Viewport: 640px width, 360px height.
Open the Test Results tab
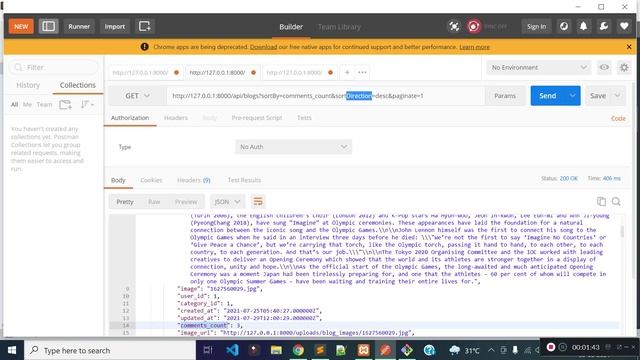[244, 180]
